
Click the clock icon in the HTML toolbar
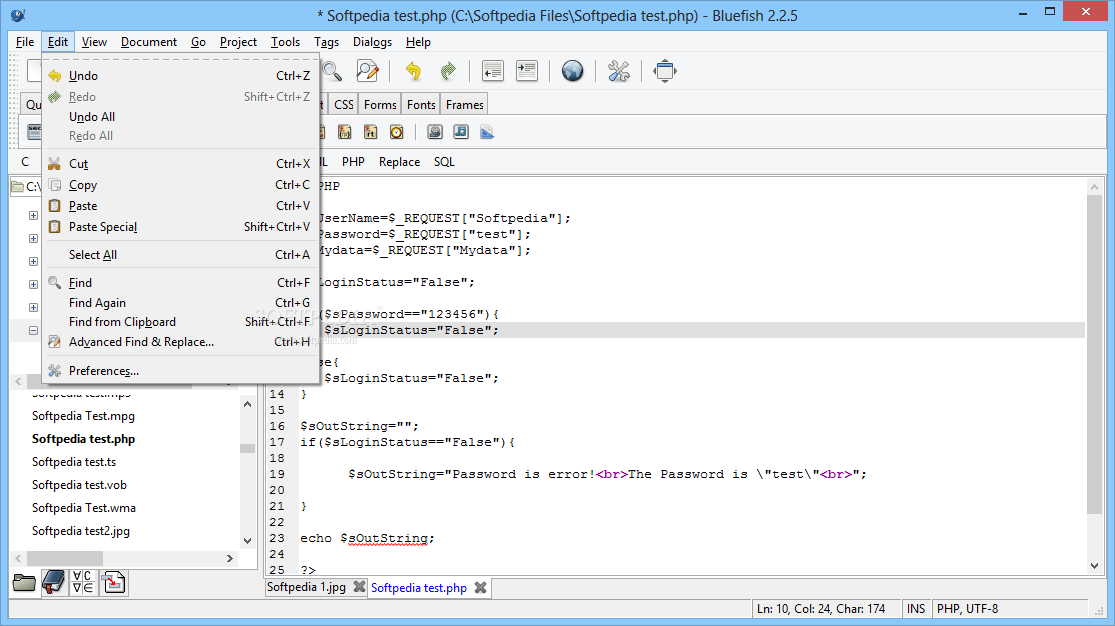[397, 132]
